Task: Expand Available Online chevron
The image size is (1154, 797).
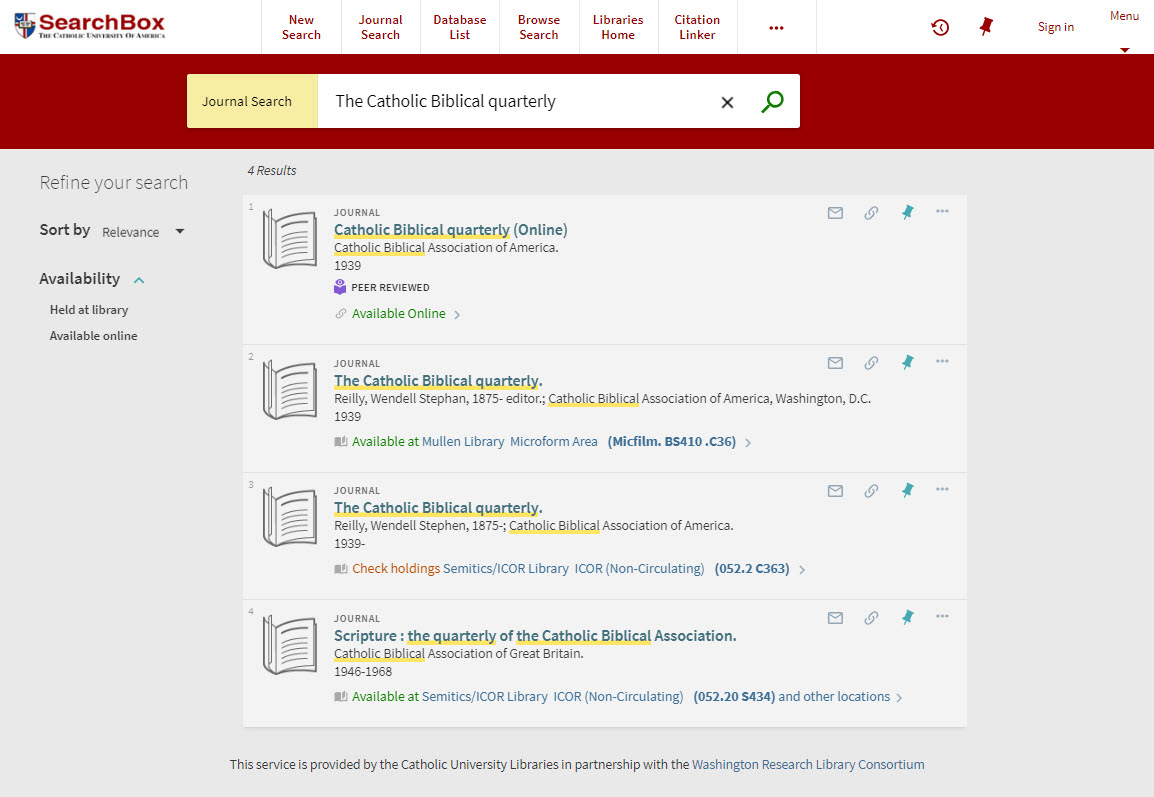Action: click(457, 315)
